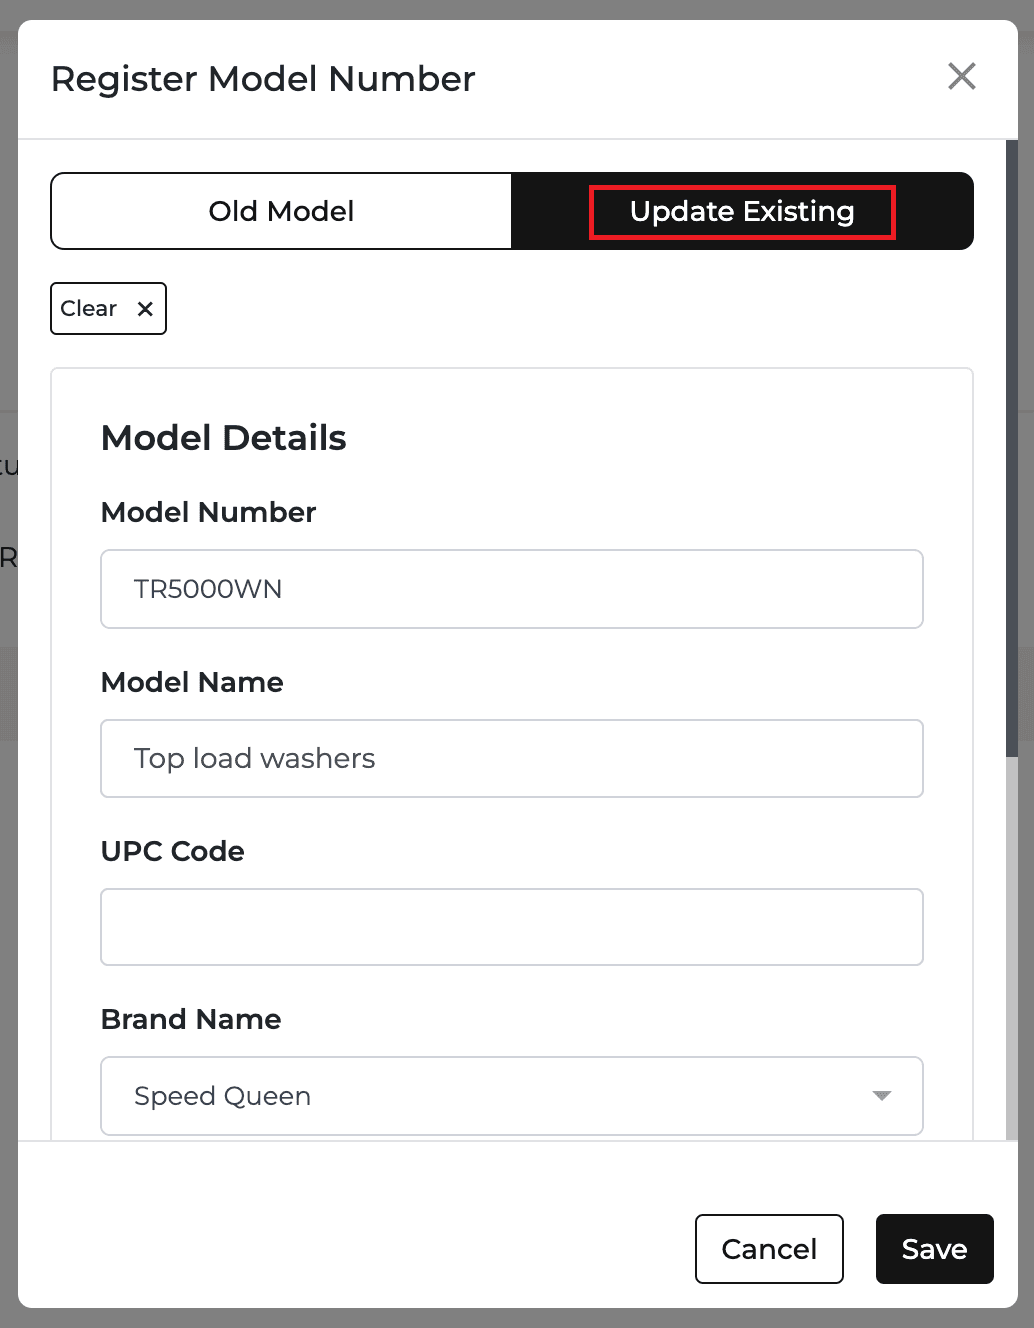Screen dimensions: 1034x1328
Task: Click the Model Name field 'Top load washers'
Action: tap(512, 758)
